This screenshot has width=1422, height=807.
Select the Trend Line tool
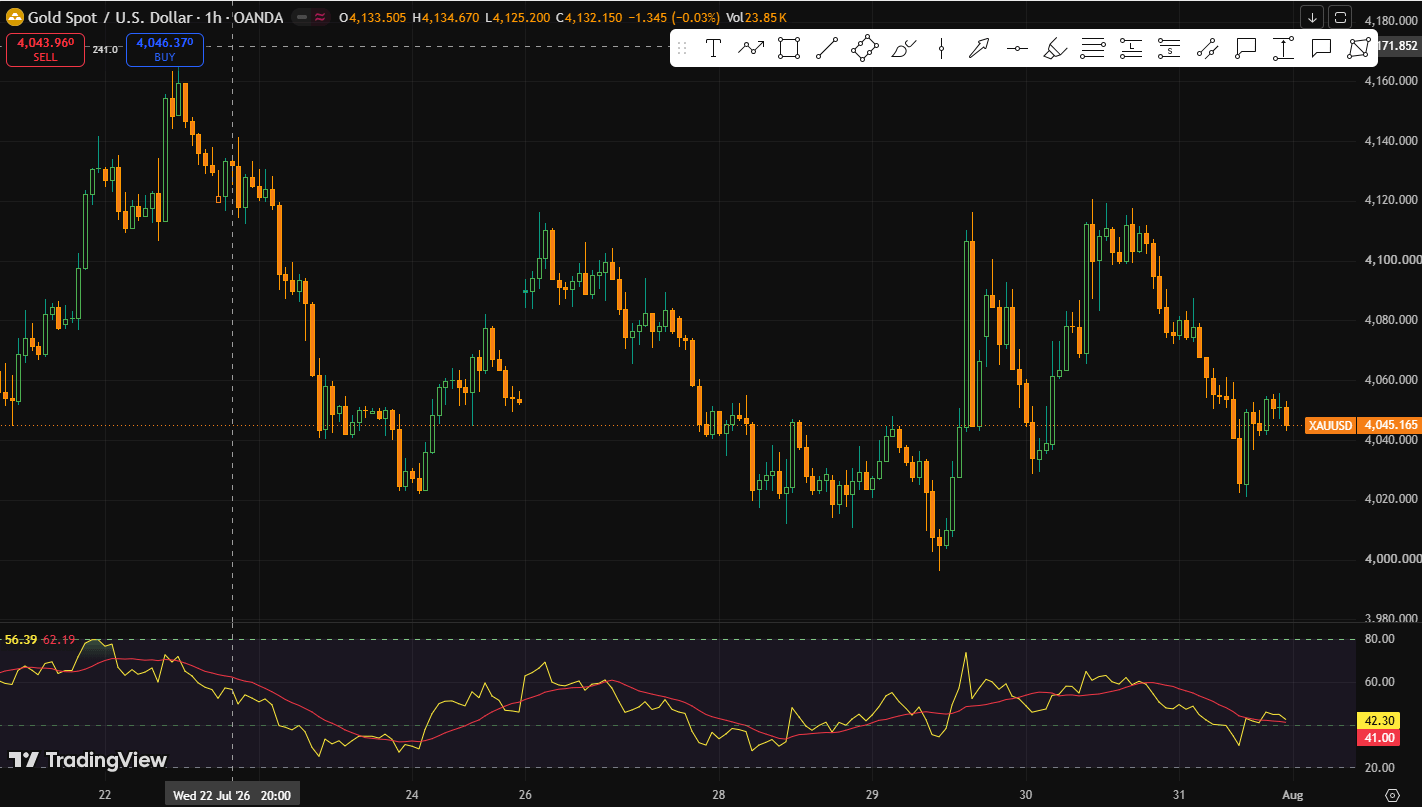pos(827,48)
